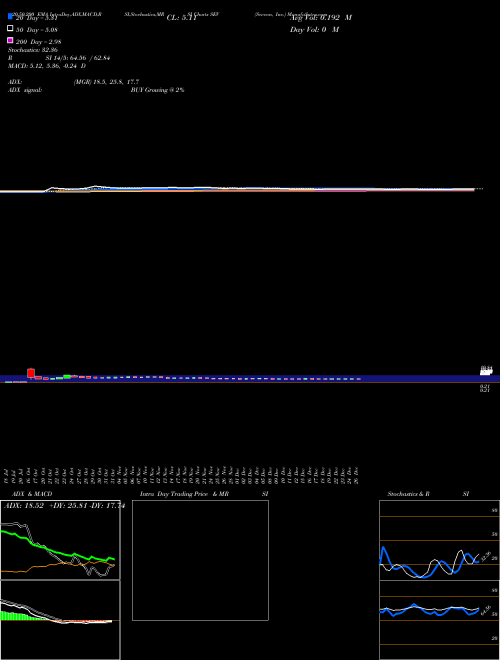
Task: Click the 'Stochastics & R' panel title
Action: point(408,494)
